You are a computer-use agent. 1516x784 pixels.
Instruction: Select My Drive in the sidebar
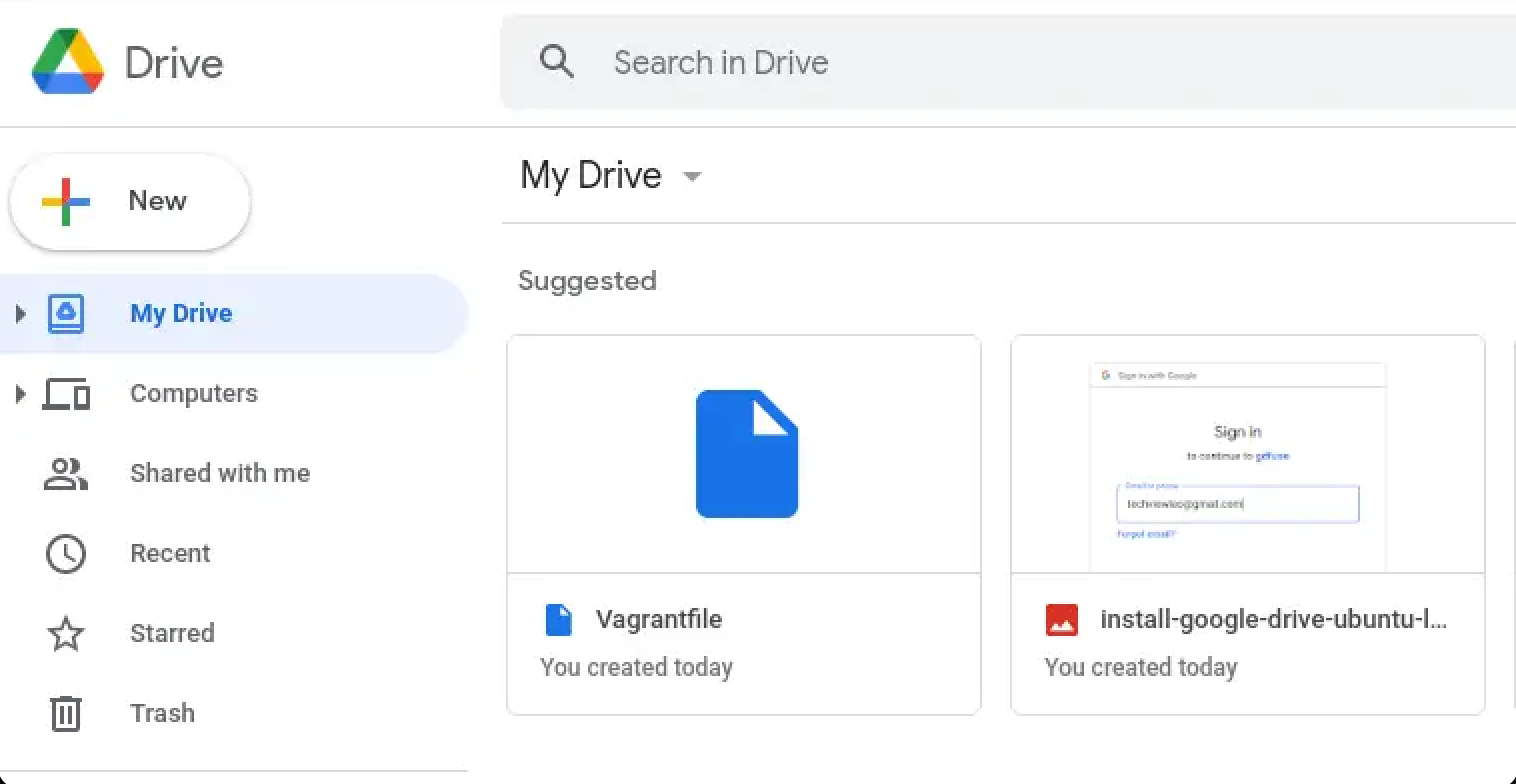click(x=180, y=312)
